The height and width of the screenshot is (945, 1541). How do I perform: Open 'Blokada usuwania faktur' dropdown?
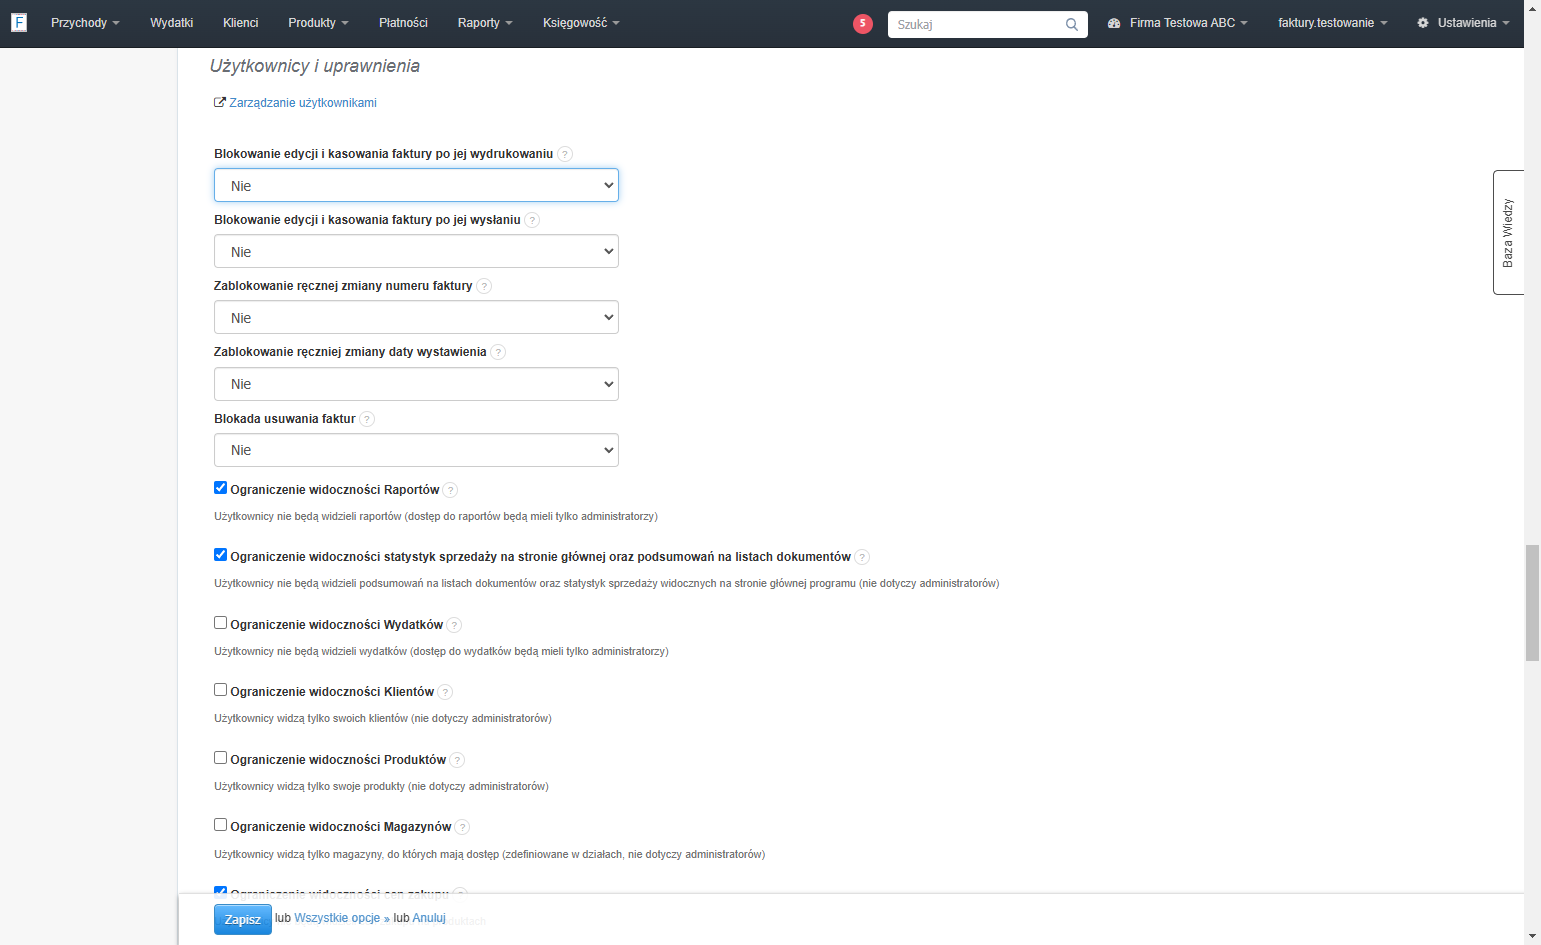[x=416, y=450]
